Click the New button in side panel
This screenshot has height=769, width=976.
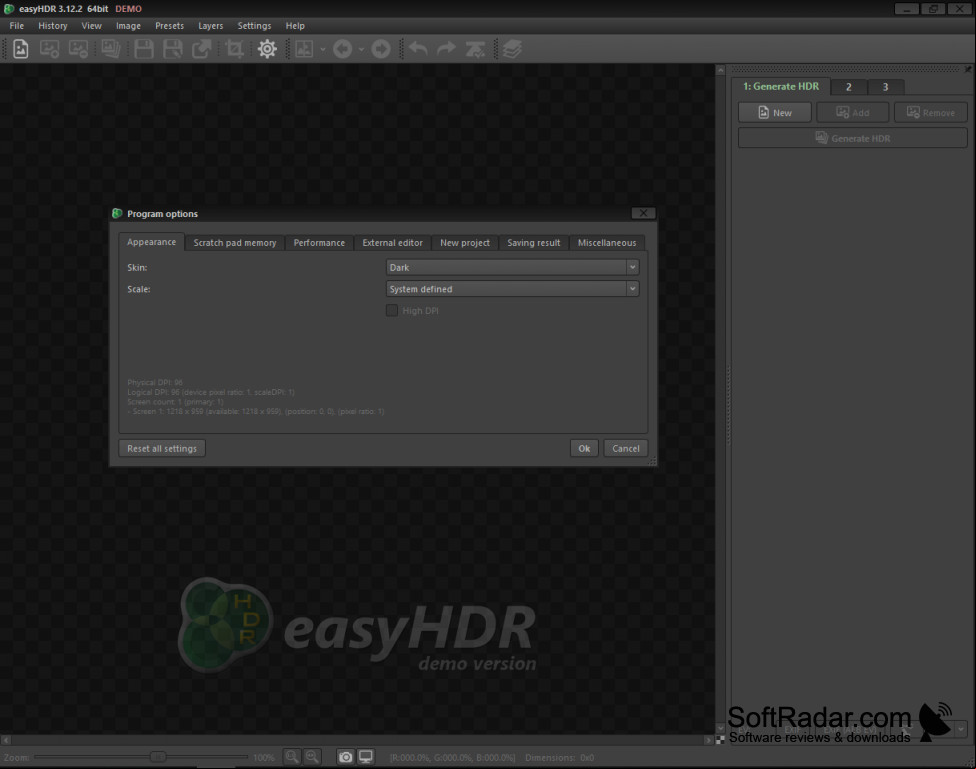coord(775,113)
